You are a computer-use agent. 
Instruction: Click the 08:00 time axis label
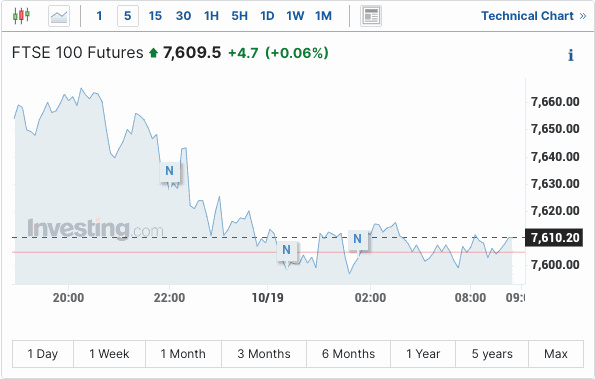[471, 298]
